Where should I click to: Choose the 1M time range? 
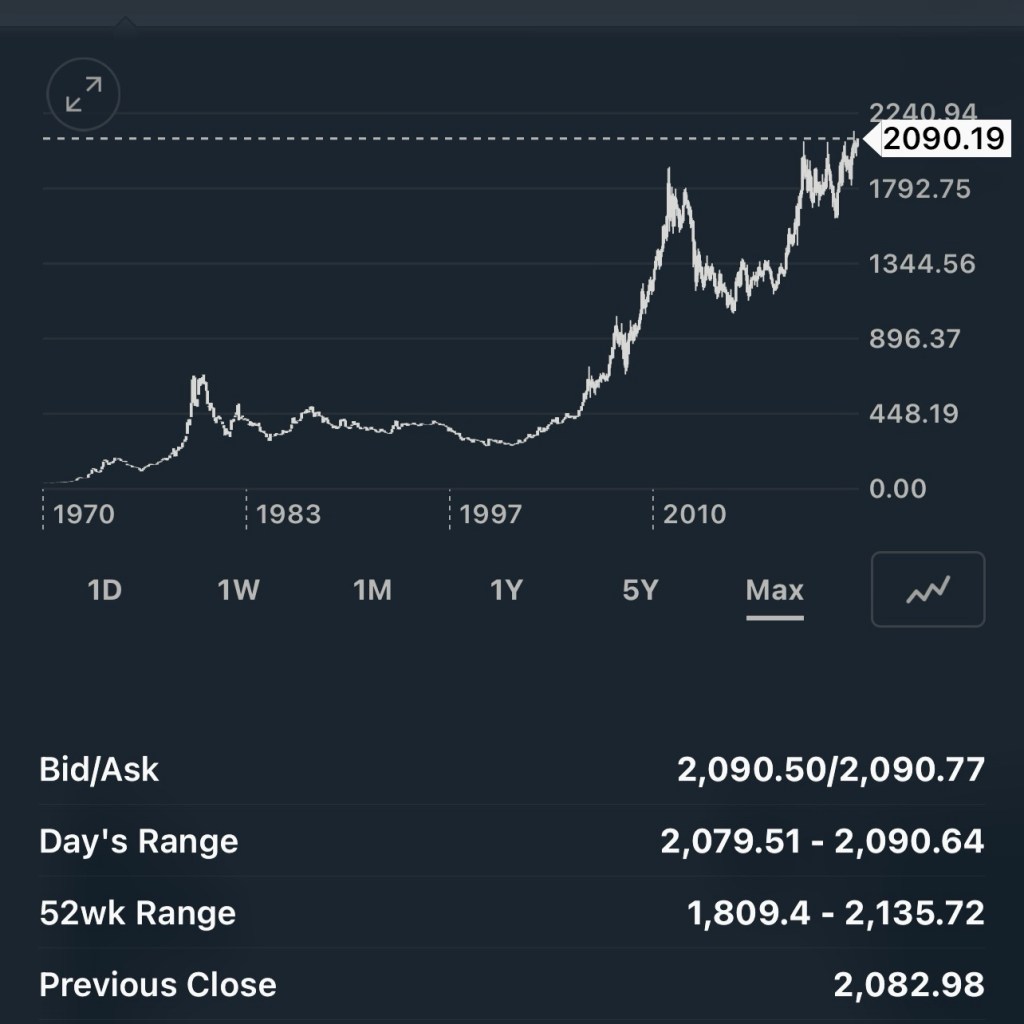point(372,590)
